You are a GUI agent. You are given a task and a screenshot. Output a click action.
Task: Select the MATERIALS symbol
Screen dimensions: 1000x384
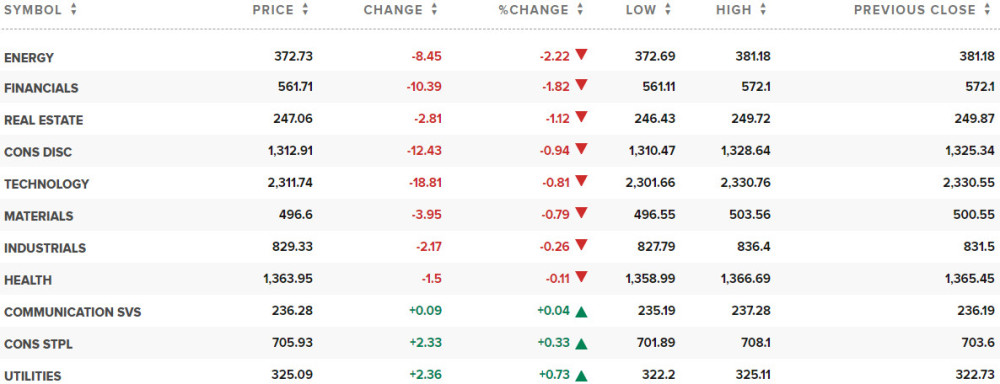point(38,216)
